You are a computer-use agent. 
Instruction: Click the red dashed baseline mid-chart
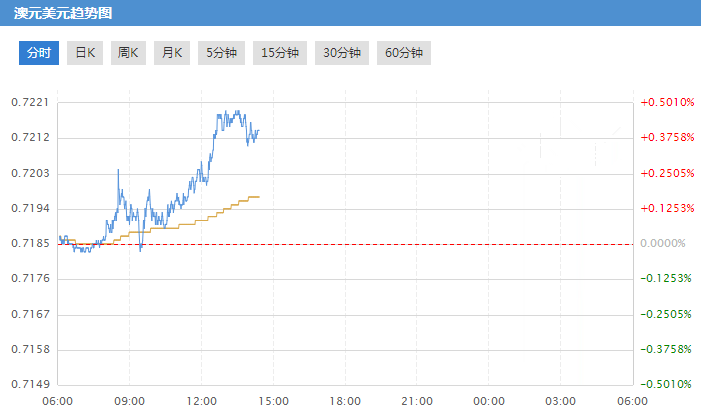[345, 244]
